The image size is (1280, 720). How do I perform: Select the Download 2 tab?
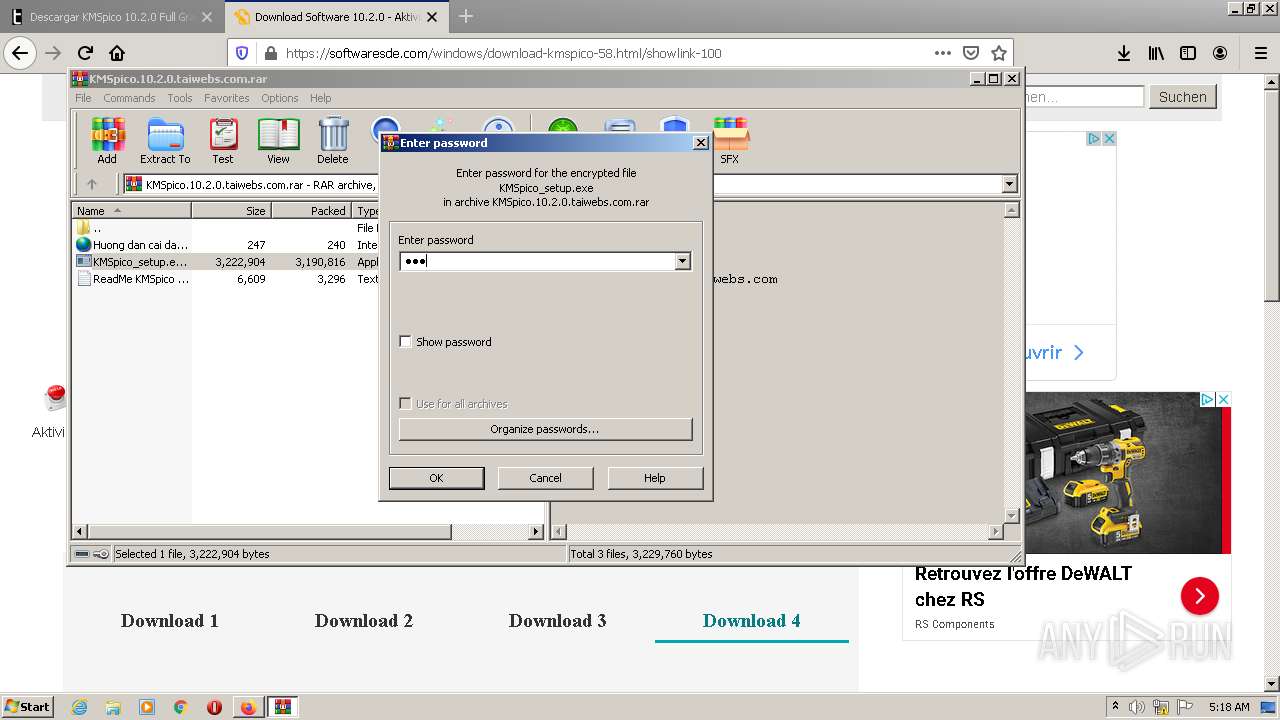click(x=364, y=621)
